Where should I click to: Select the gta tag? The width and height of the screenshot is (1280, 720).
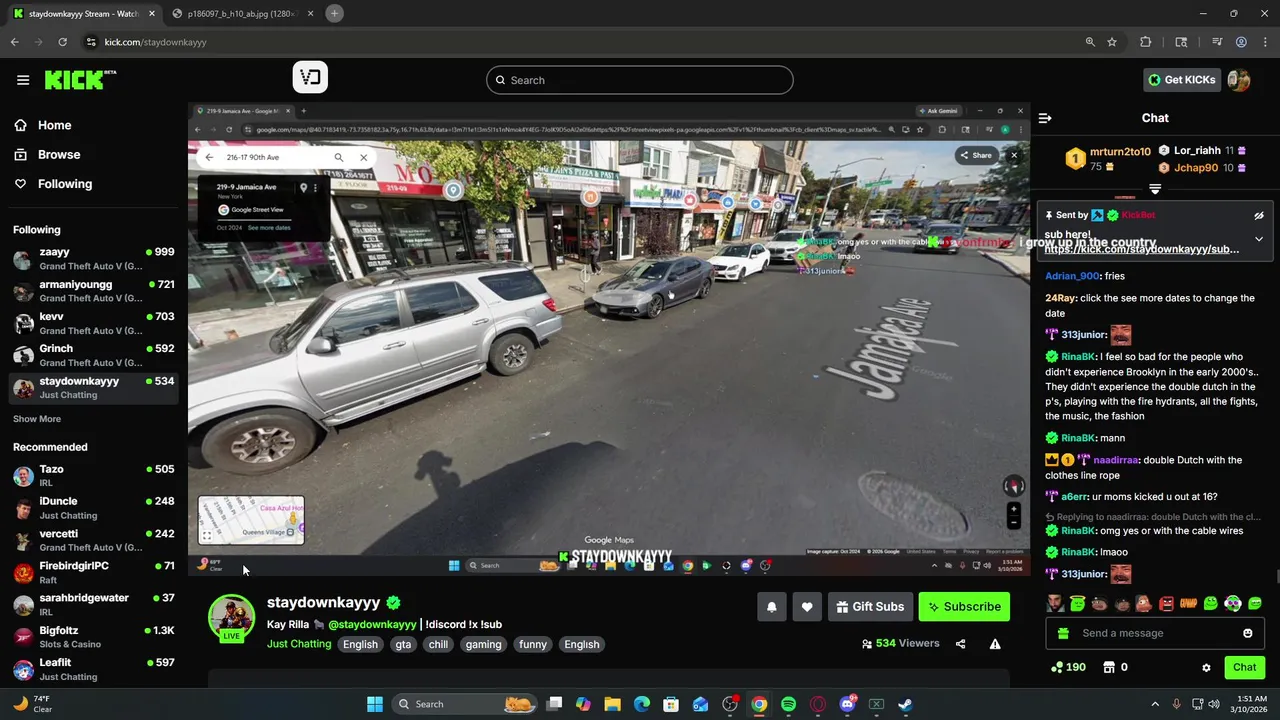tap(403, 644)
